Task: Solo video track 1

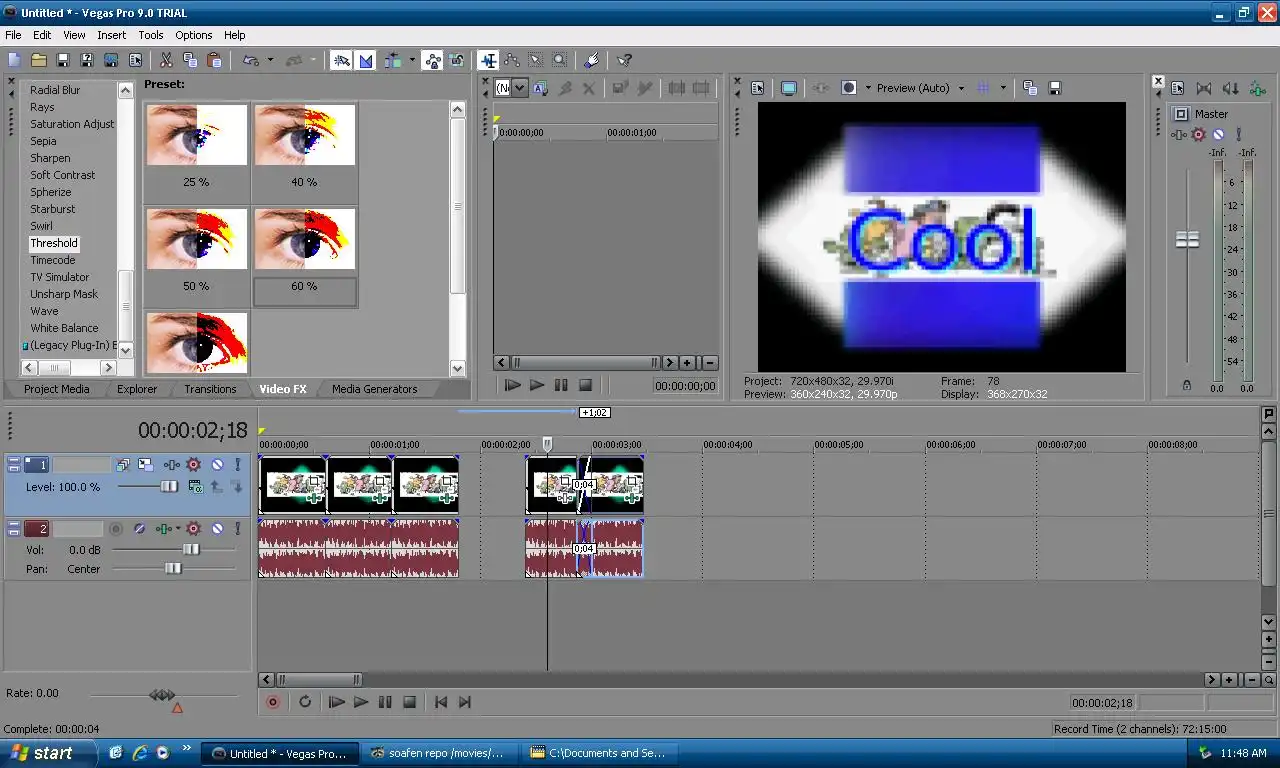Action: click(x=237, y=465)
